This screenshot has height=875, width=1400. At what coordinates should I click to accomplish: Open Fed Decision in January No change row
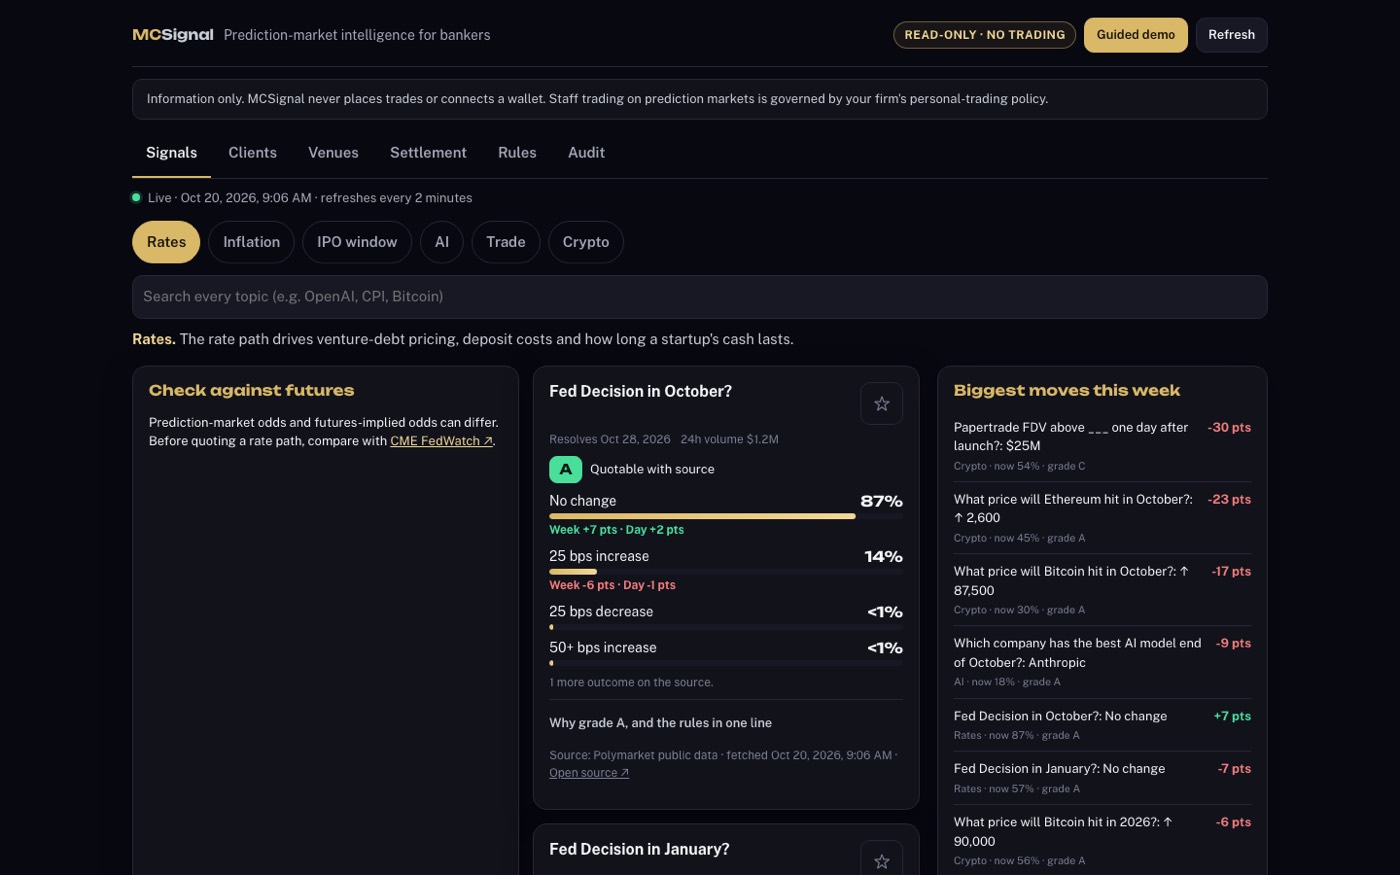coord(1102,778)
